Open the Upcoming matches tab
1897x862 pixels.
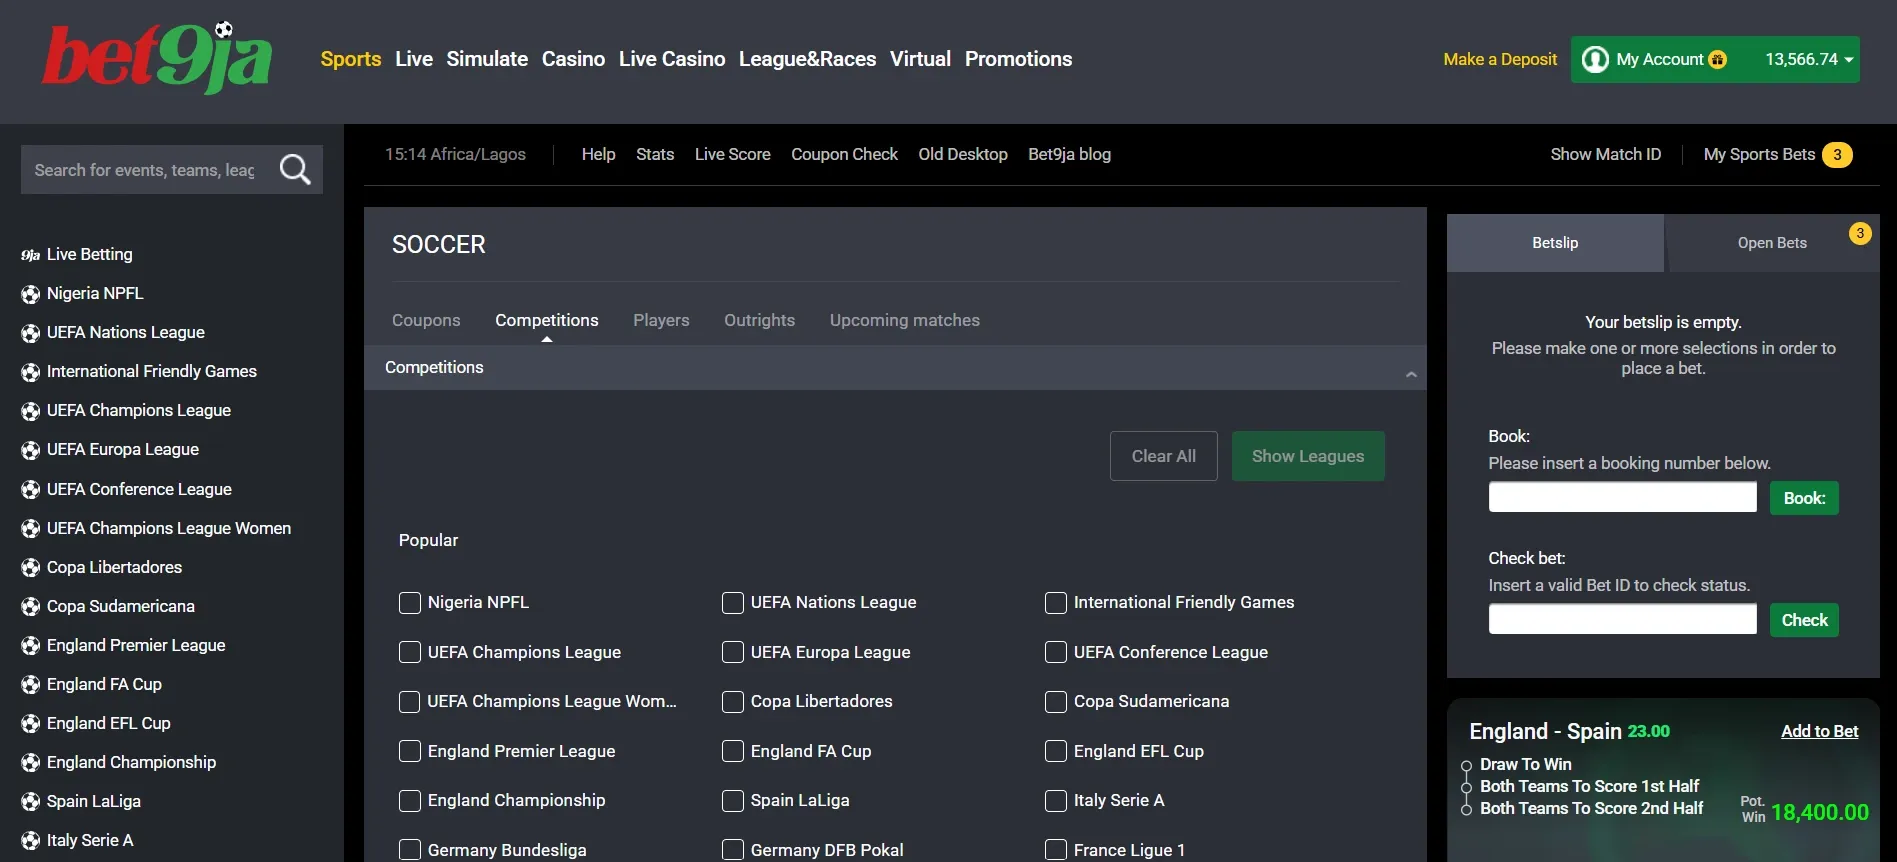click(905, 320)
